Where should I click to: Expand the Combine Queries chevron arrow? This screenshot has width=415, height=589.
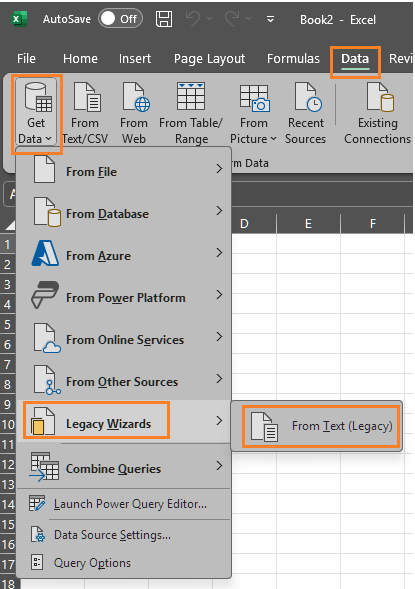[220, 466]
